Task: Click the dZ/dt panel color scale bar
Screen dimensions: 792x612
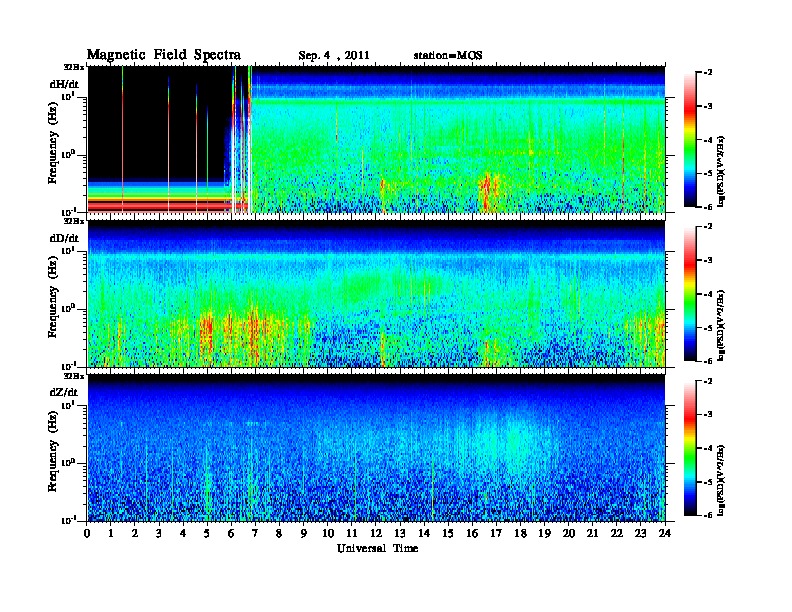Action: point(689,448)
